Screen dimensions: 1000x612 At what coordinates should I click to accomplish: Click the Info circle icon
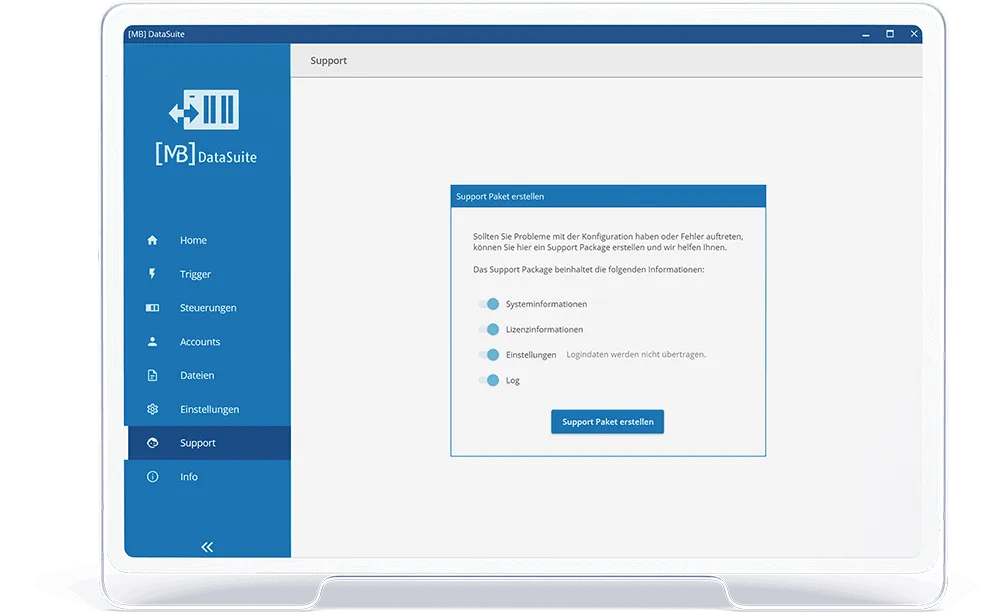pos(152,476)
